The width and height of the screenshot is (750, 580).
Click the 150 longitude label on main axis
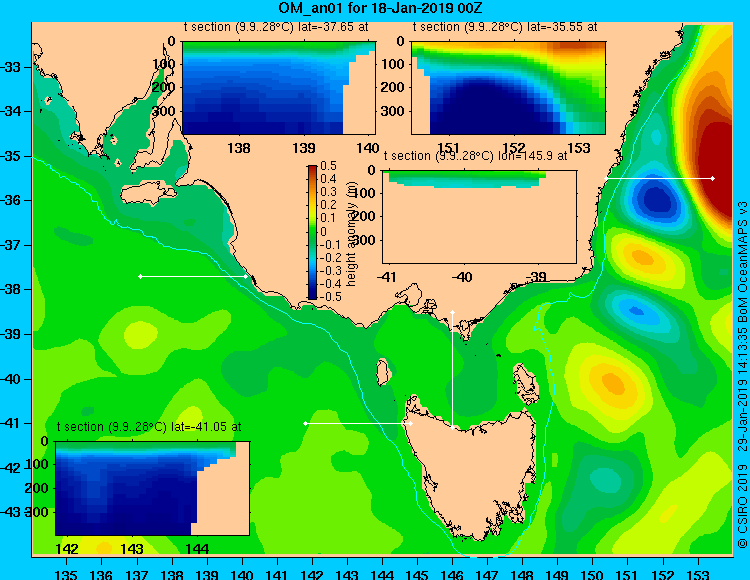pos(593,575)
